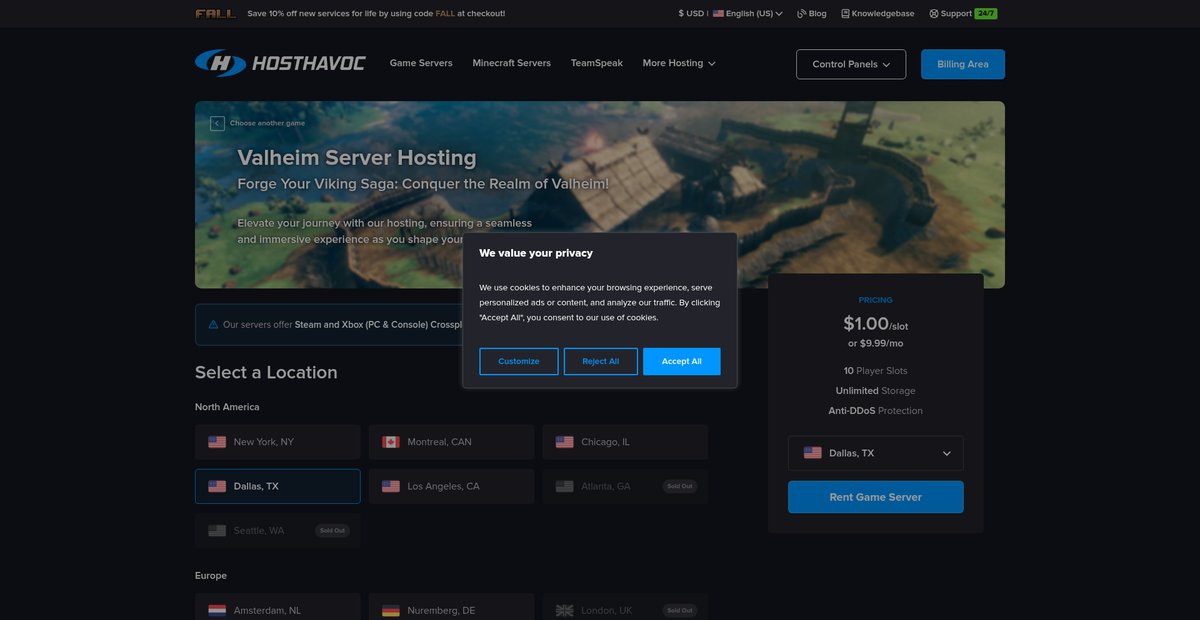This screenshot has height=620, width=1200.
Task: Select Amsterdam, NL location
Action: tap(278, 607)
